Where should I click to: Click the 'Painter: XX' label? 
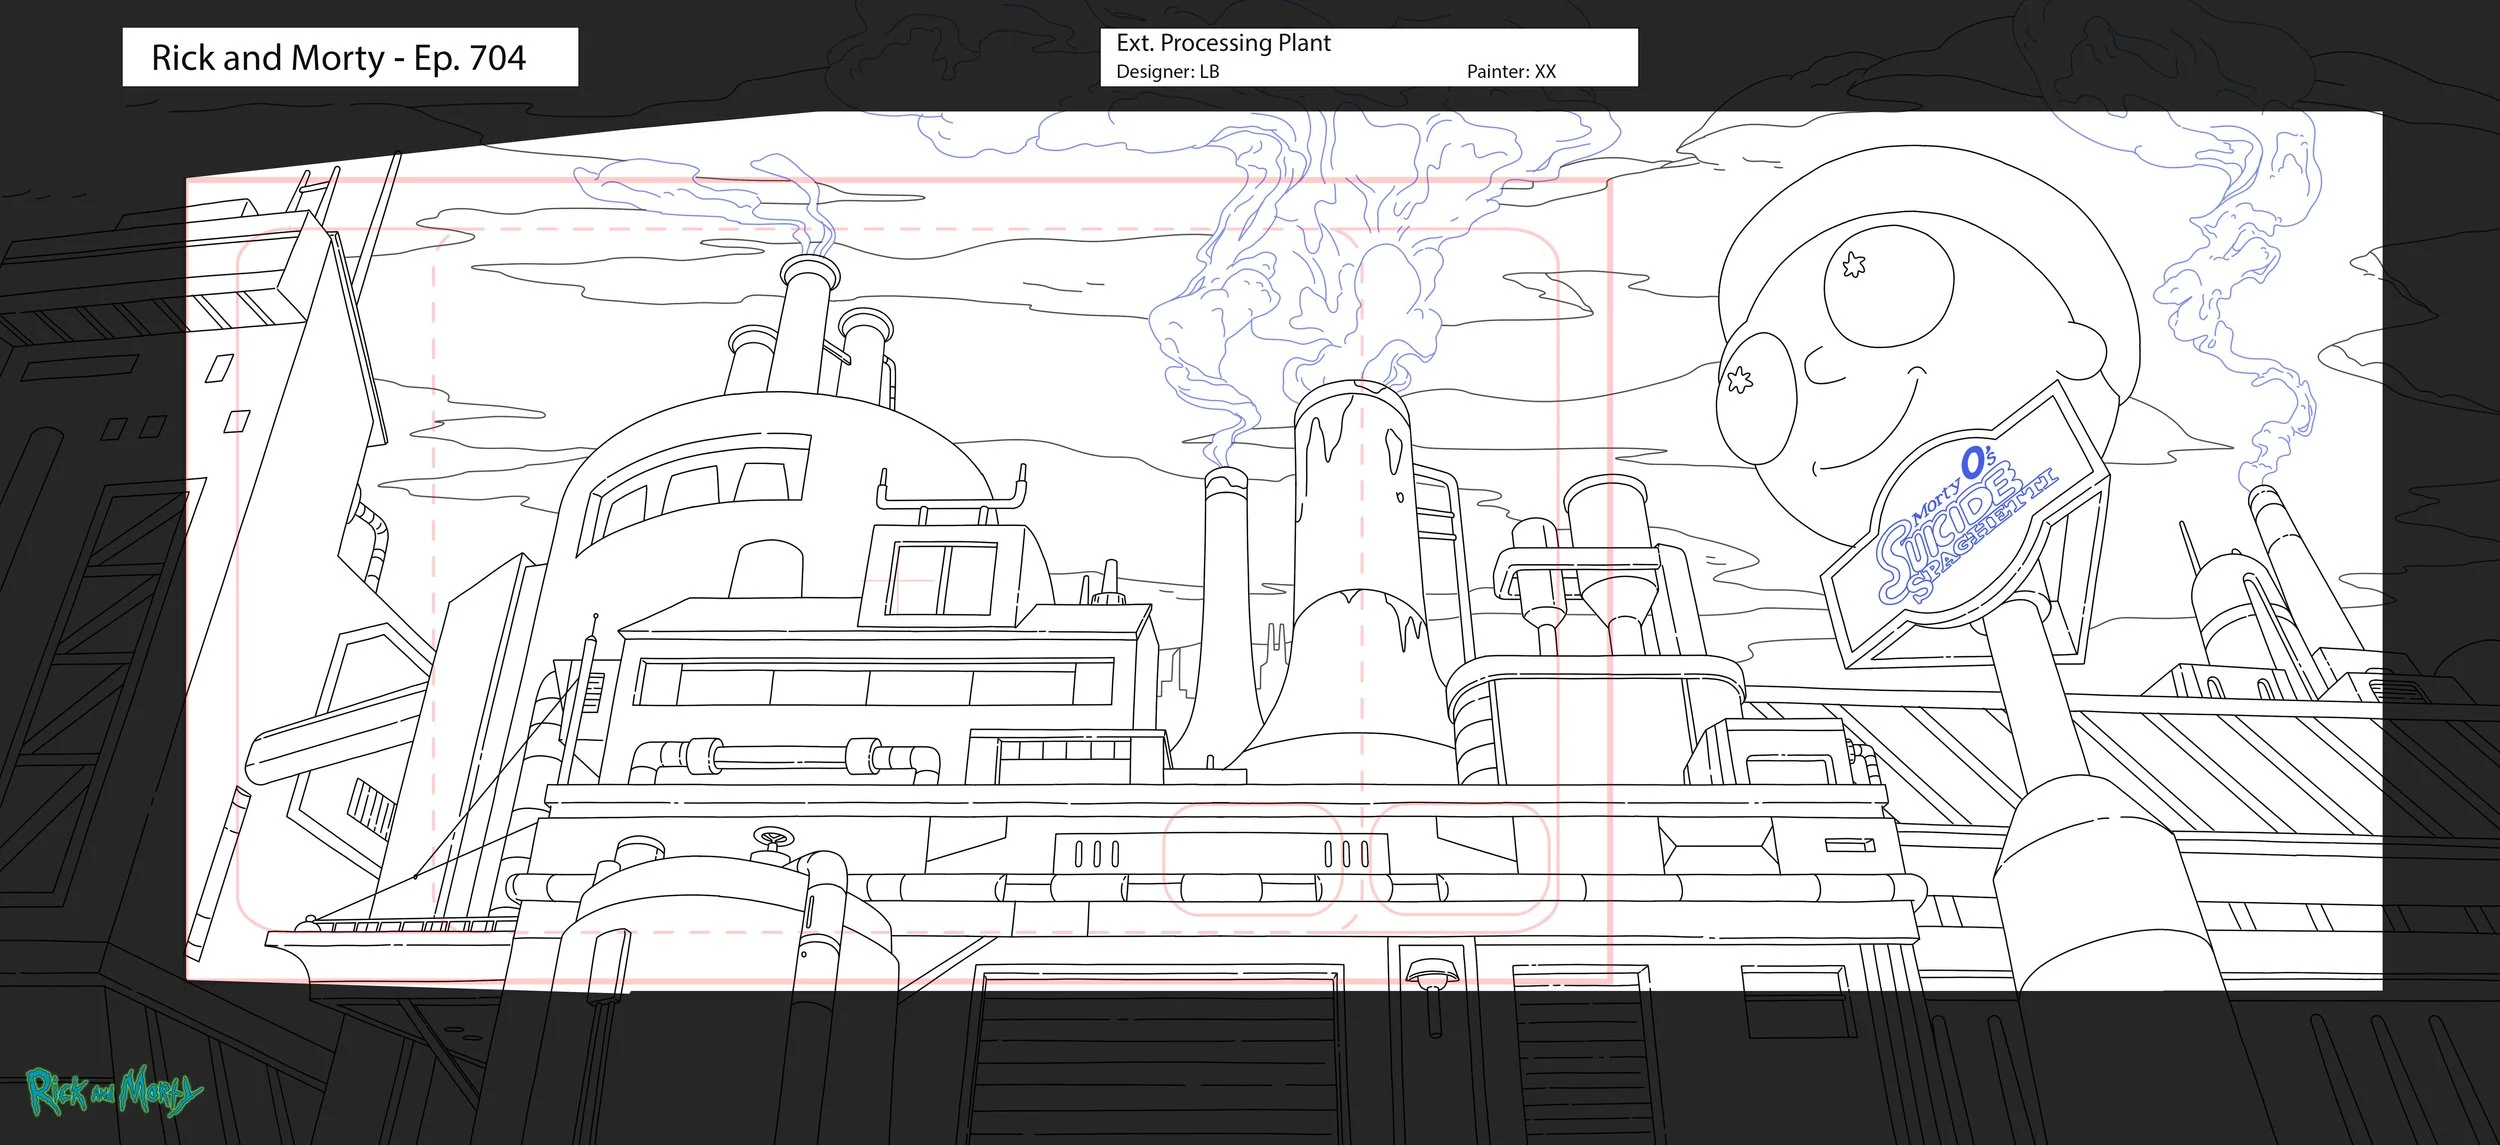click(x=1511, y=72)
